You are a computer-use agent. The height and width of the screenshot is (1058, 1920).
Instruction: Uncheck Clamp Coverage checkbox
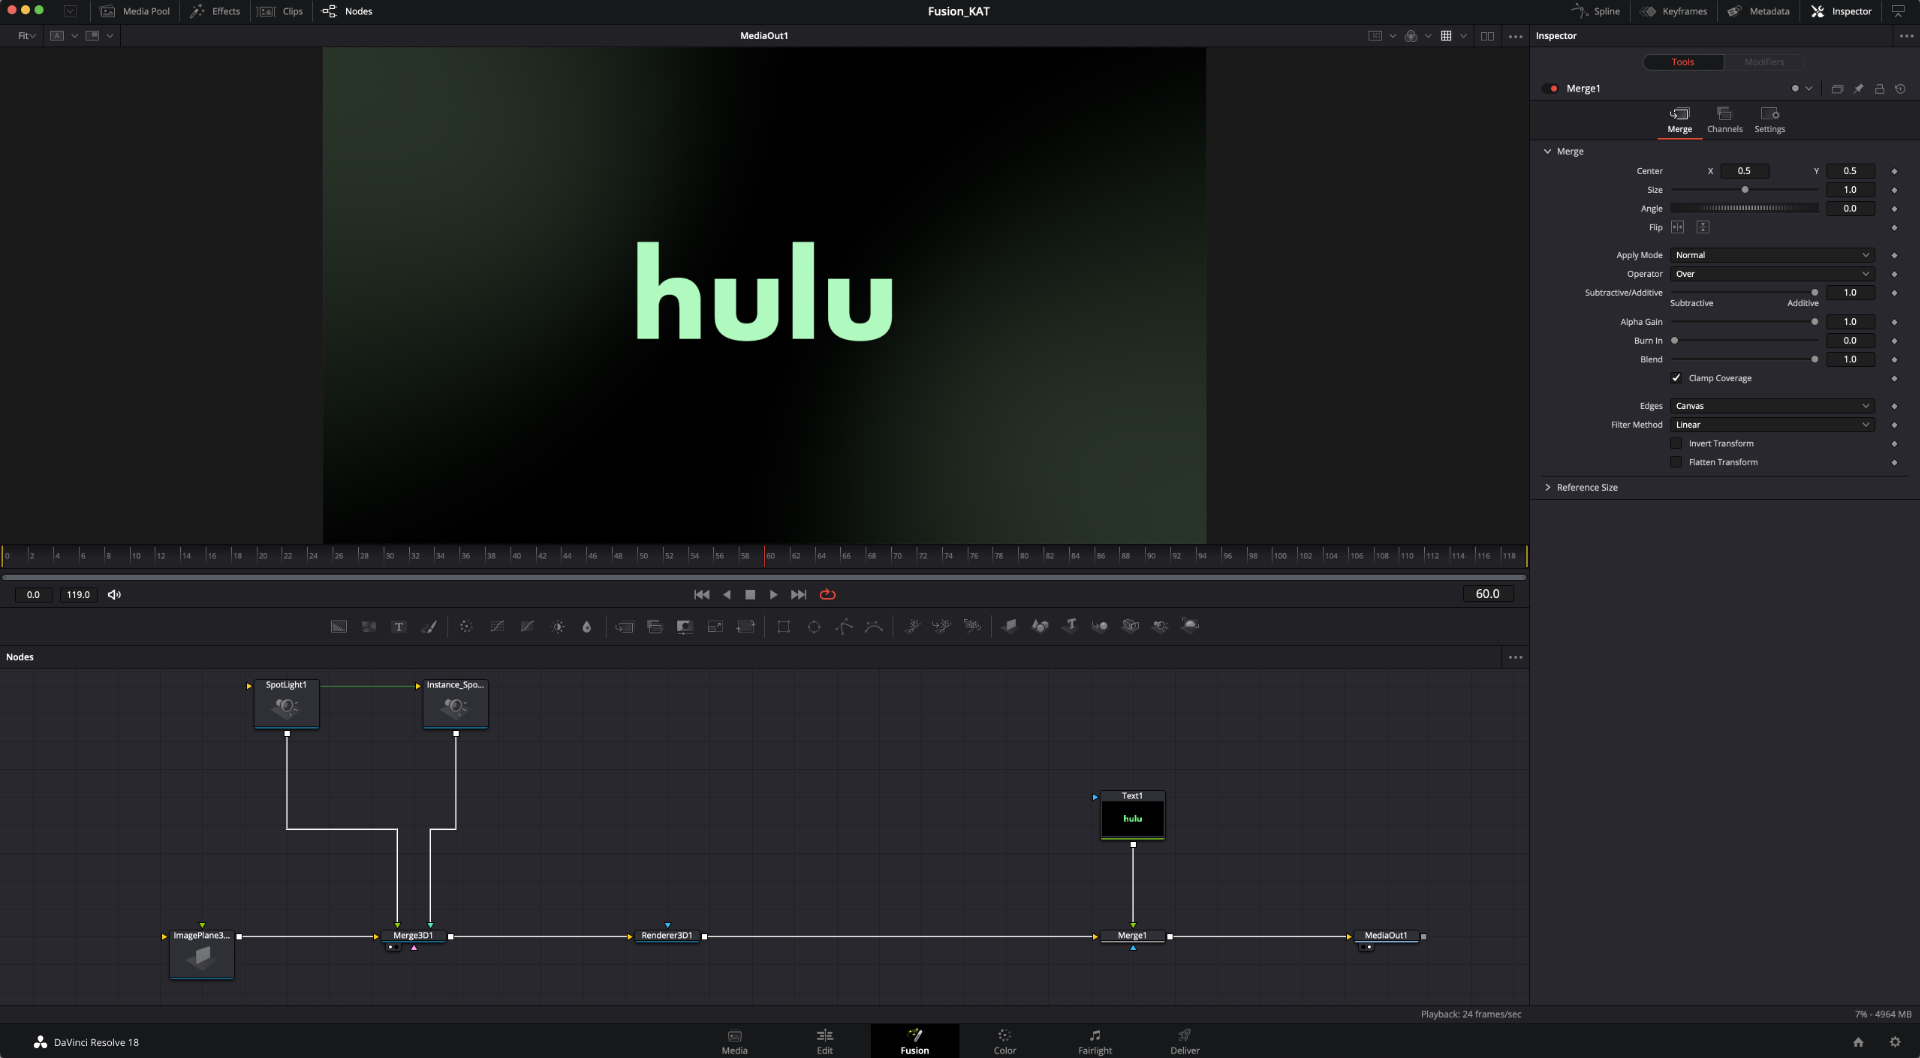[1677, 378]
